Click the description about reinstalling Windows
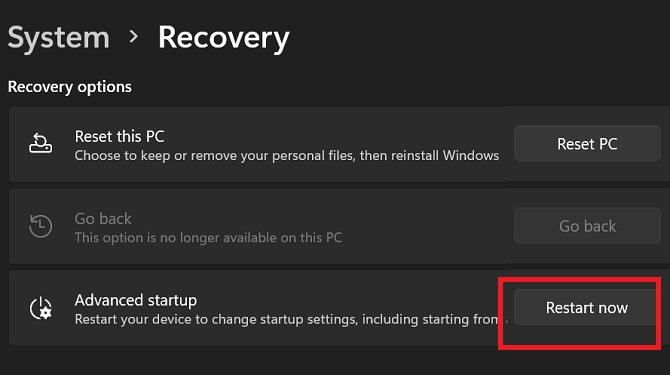This screenshot has width=670, height=375. click(287, 155)
